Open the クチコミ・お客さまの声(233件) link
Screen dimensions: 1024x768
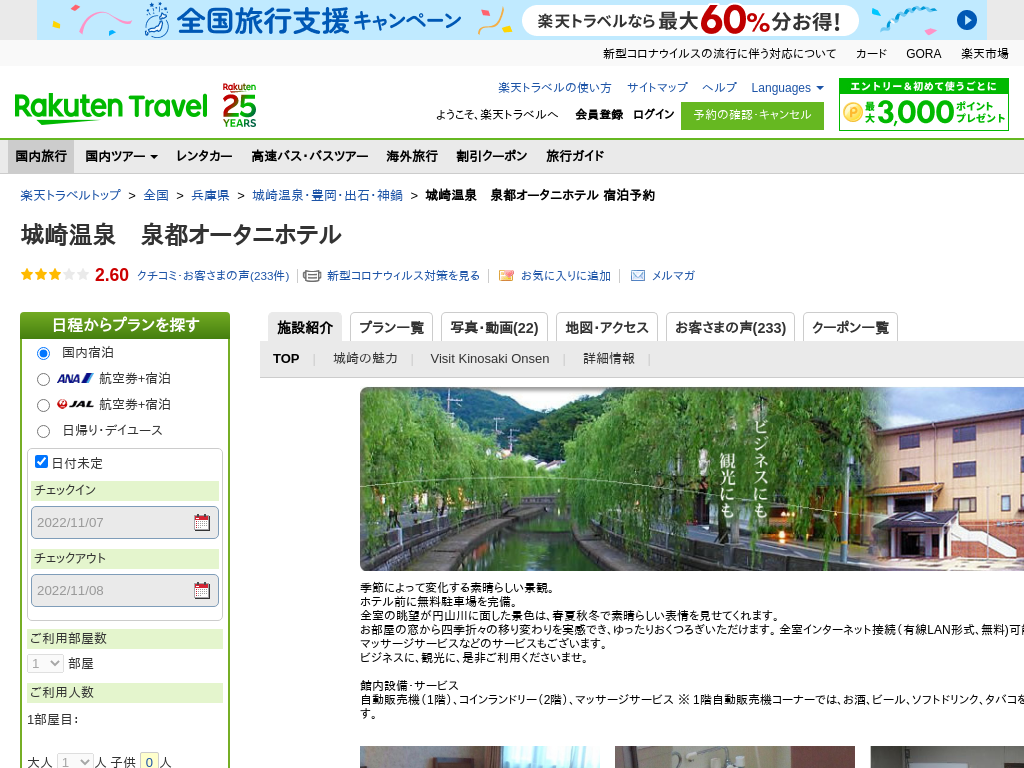coord(213,276)
